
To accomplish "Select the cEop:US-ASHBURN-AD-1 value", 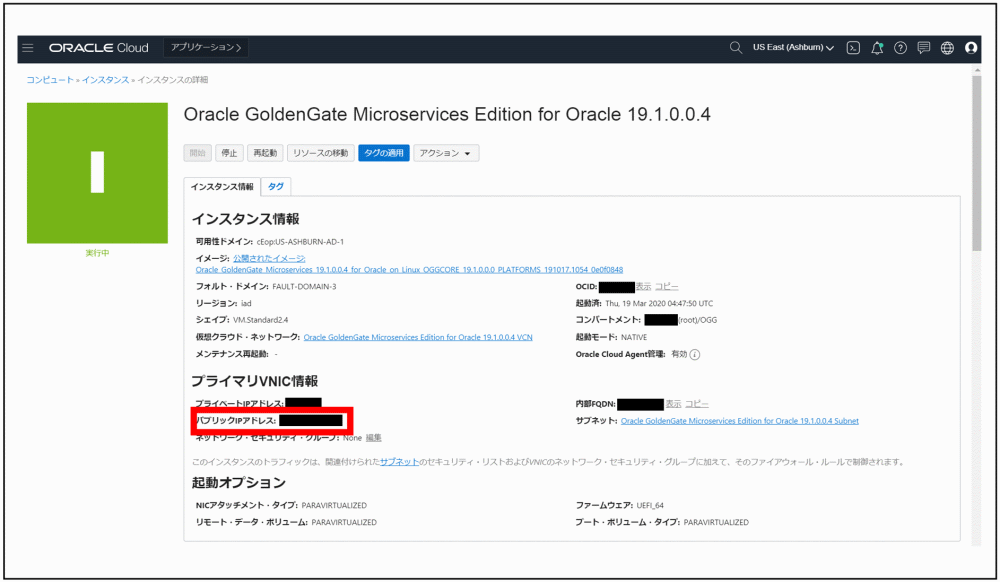I will 300,242.
